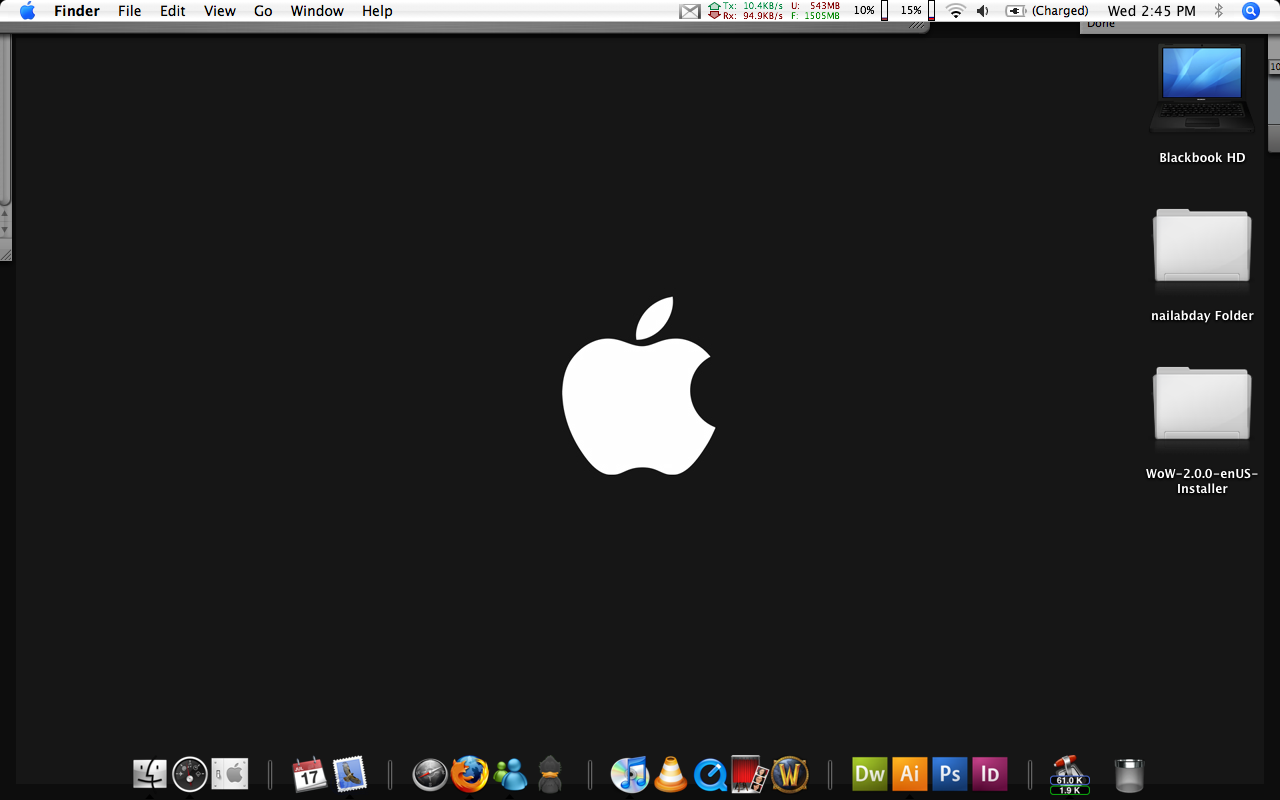Open the Finder menu
1280x800 pixels.
tap(76, 11)
